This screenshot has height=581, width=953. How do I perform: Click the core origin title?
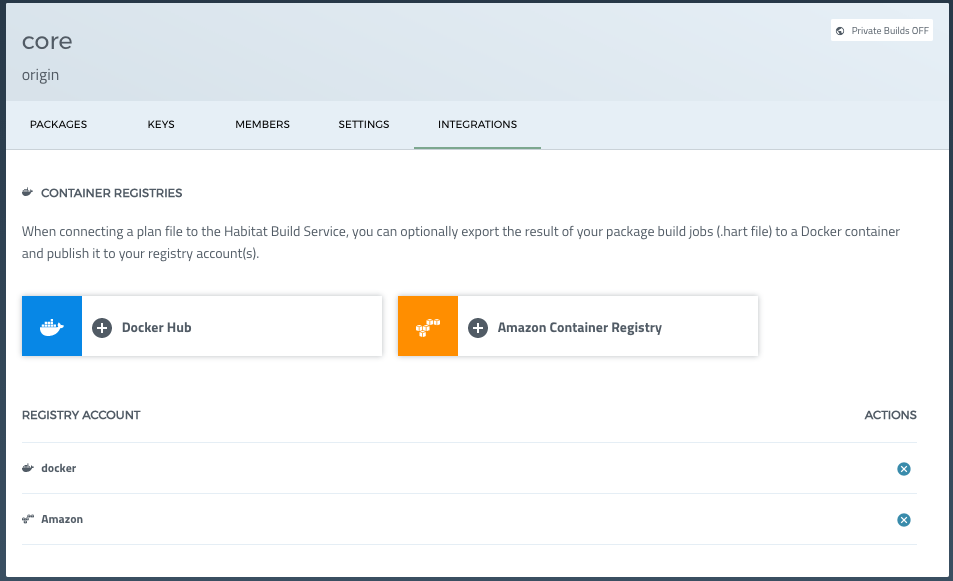coord(46,41)
